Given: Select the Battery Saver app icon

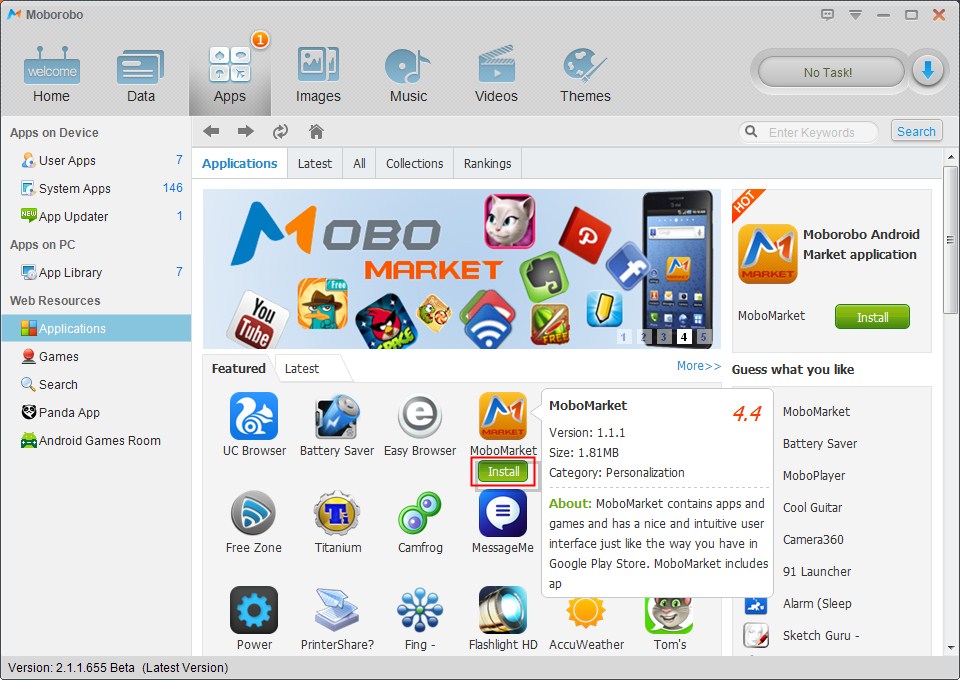Looking at the screenshot, I should (x=336, y=416).
